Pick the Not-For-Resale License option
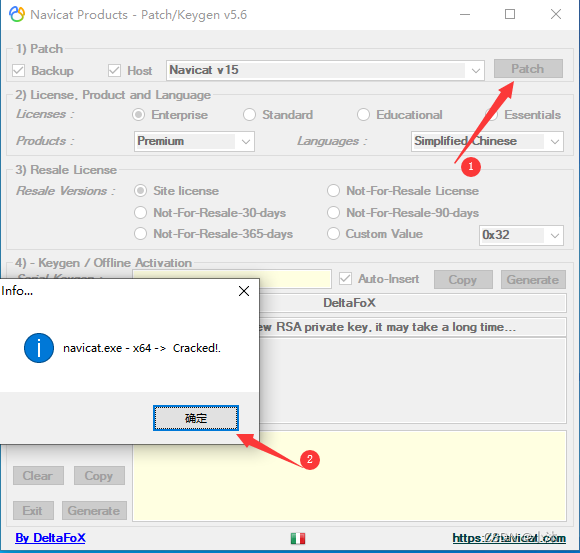 point(333,191)
